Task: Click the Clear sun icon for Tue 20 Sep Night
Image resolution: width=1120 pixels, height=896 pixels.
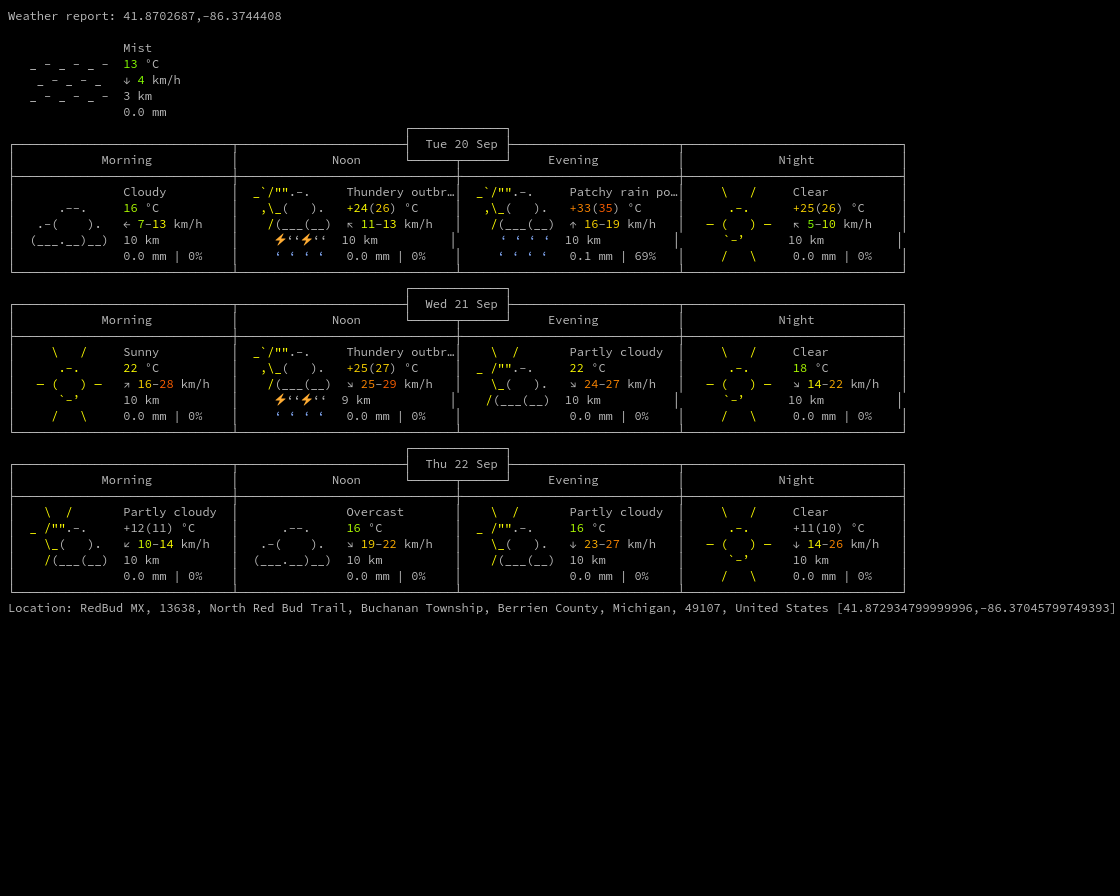Action: [739, 224]
